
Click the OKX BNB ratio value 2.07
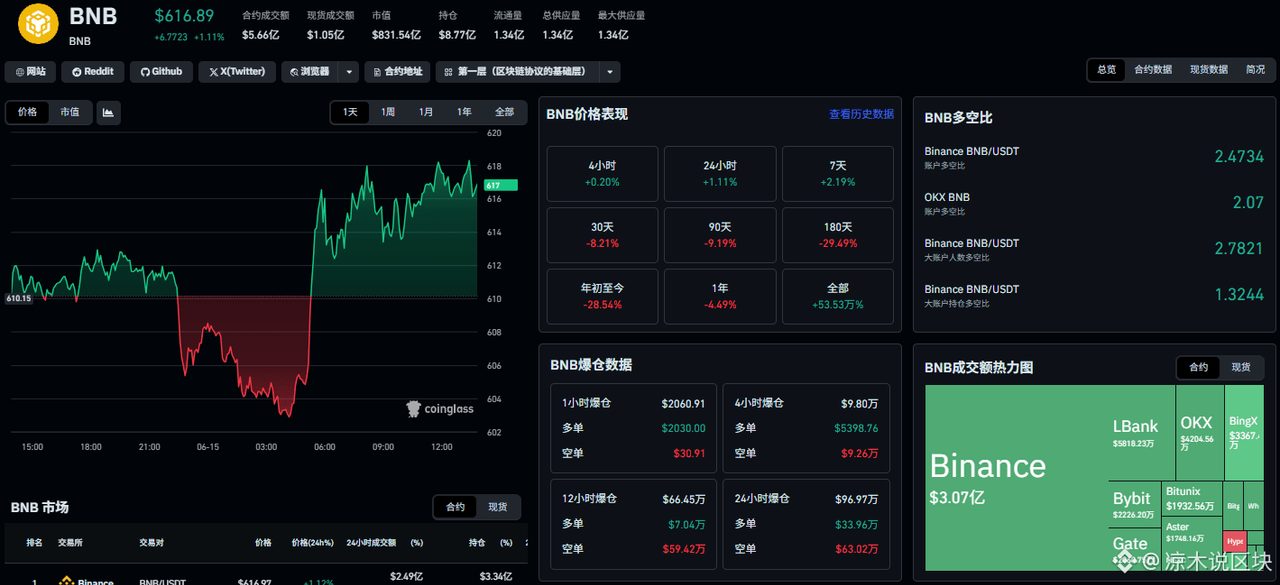click(1248, 203)
